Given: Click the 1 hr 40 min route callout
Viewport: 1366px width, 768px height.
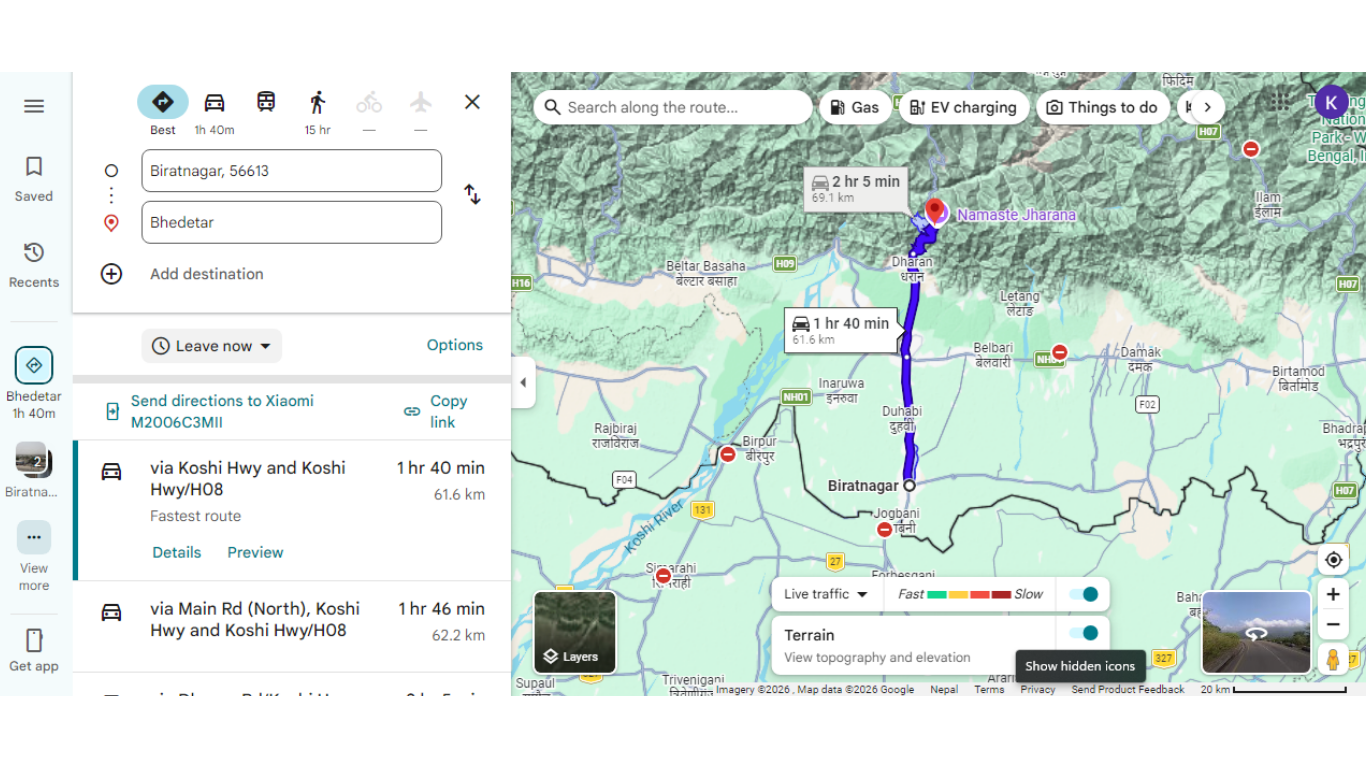Looking at the screenshot, I should tap(841, 330).
